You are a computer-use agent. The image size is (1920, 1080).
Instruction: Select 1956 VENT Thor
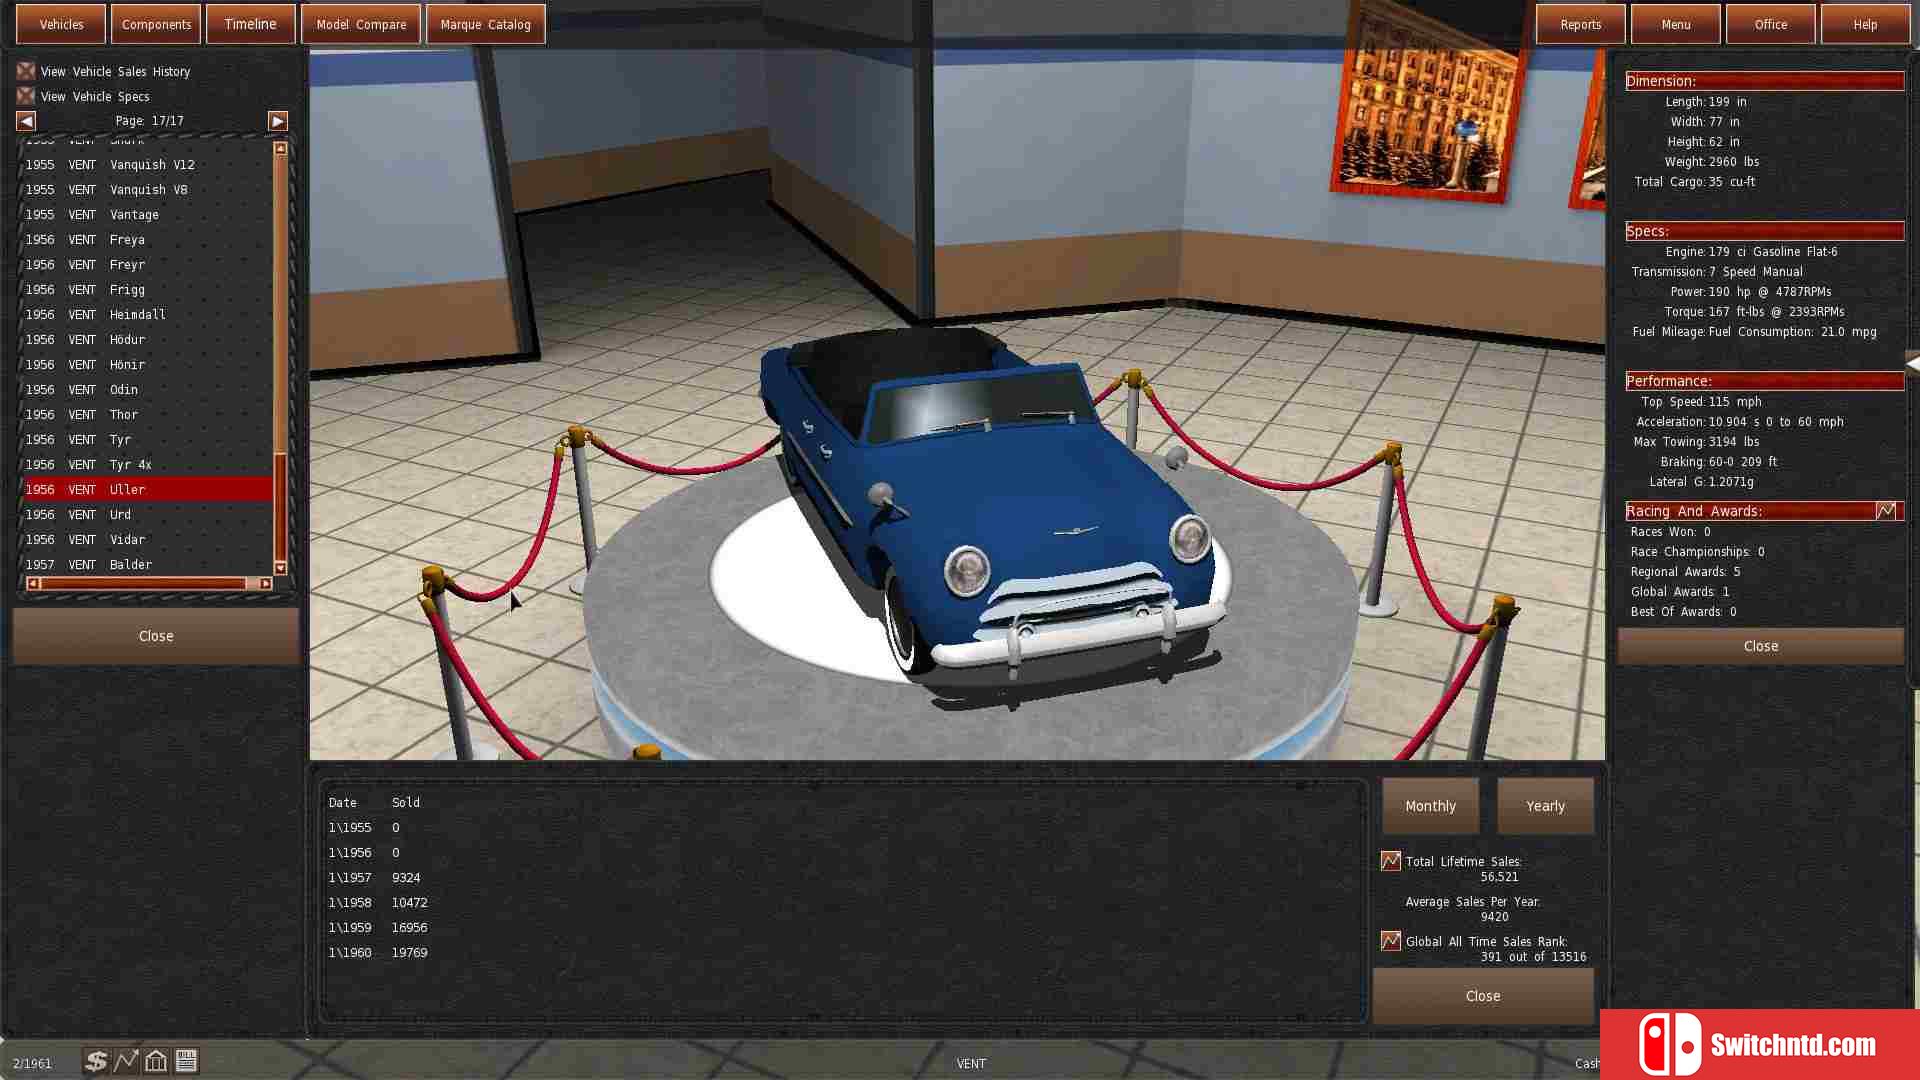coord(147,415)
